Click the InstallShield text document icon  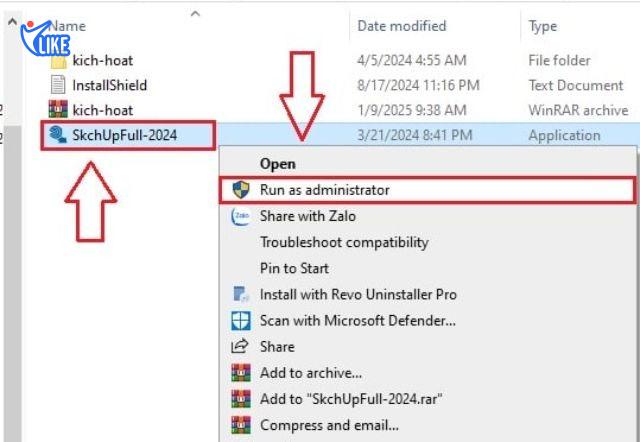click(58, 85)
